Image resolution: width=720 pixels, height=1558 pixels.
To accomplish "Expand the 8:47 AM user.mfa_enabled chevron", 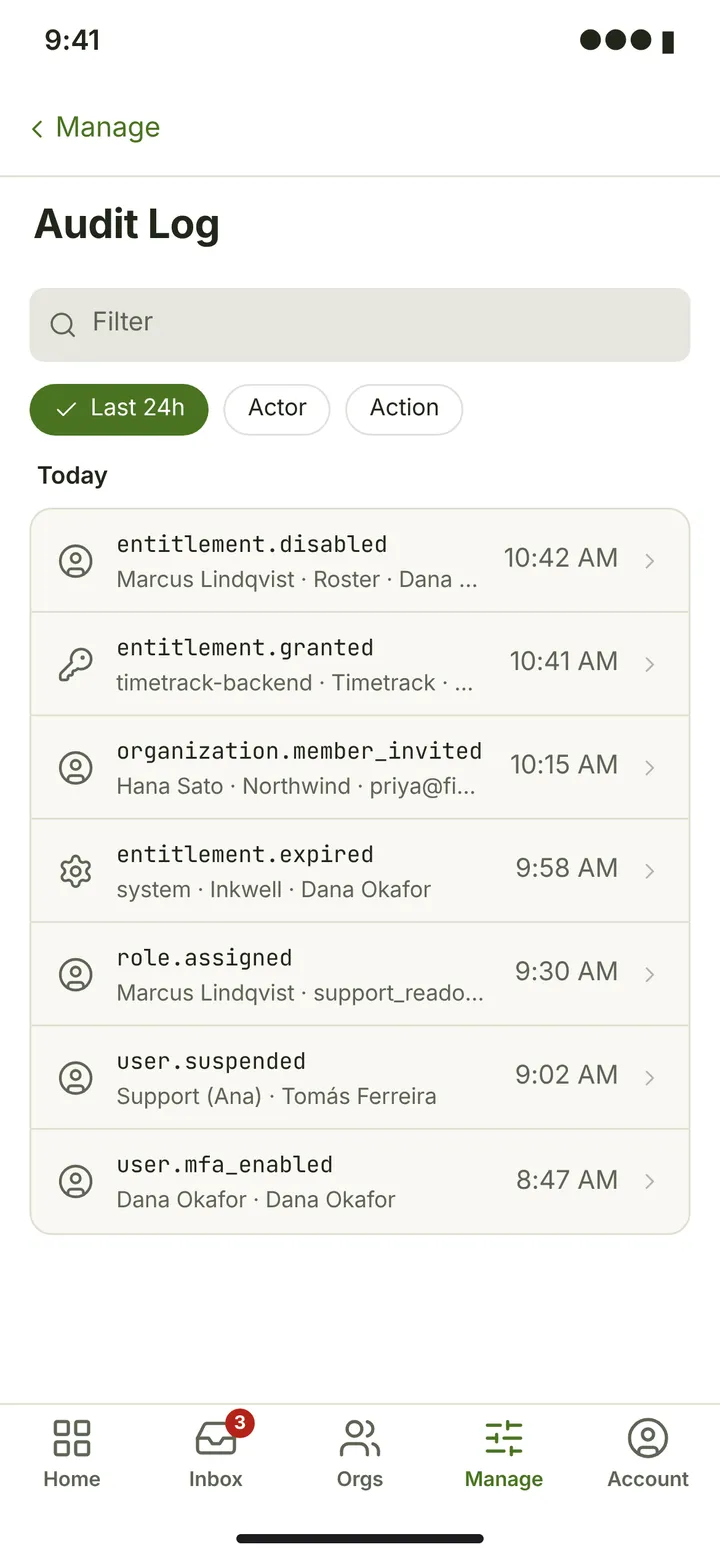I will coord(650,1182).
